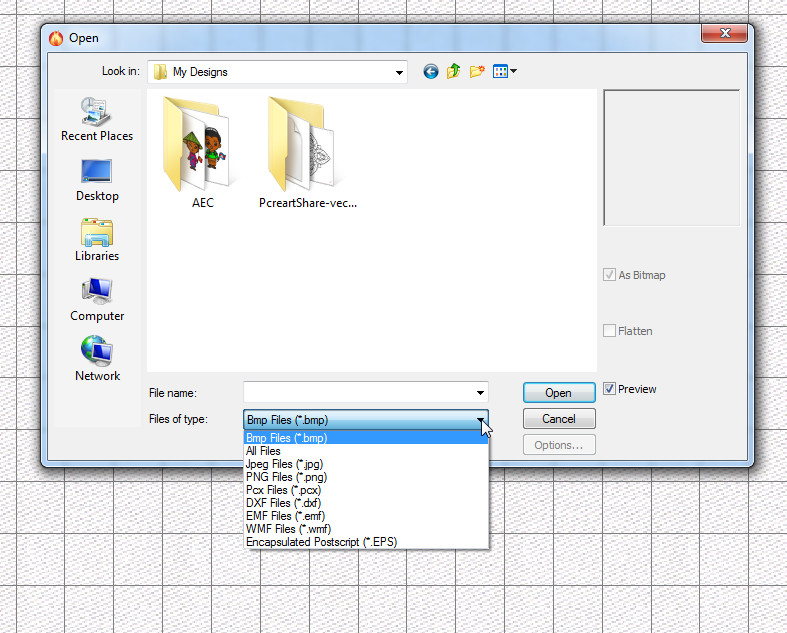Open the View menu icon

(x=500, y=72)
